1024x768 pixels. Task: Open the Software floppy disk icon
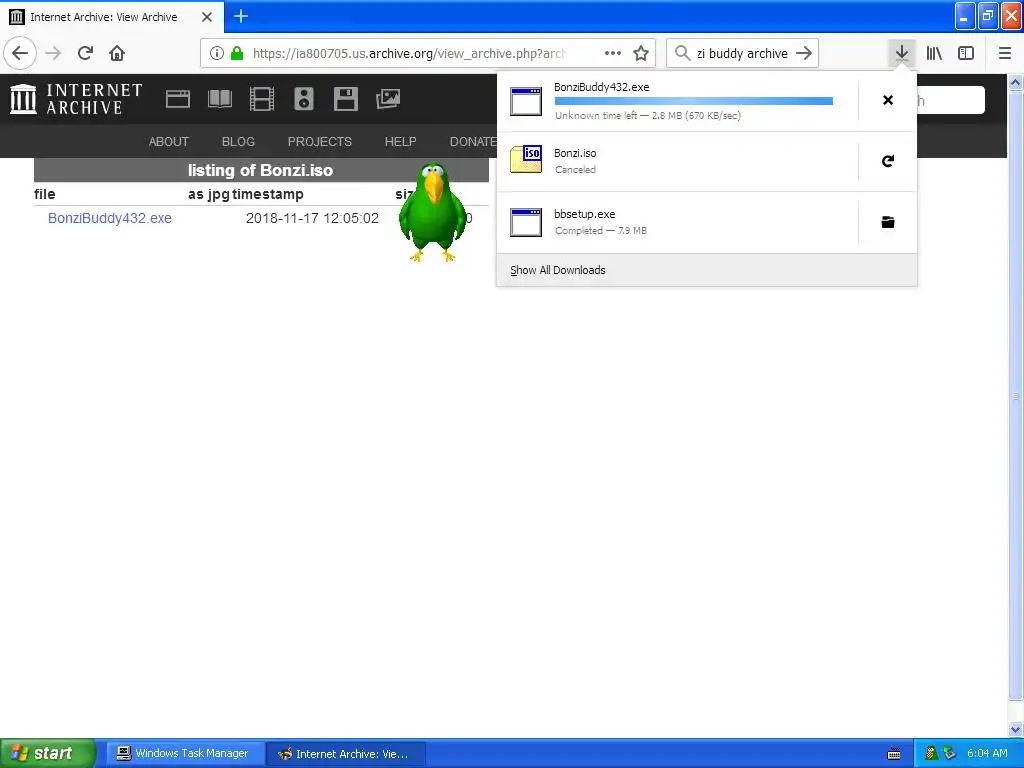point(345,99)
